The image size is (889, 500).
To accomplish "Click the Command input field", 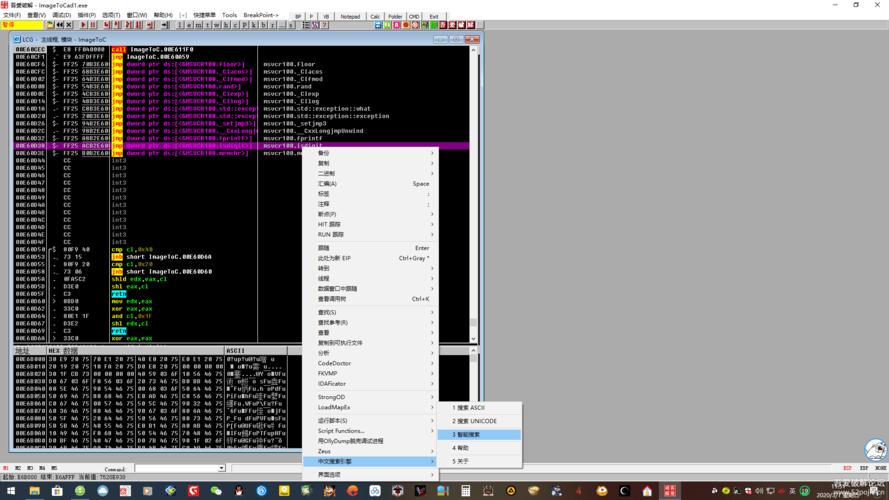I will coord(176,468).
